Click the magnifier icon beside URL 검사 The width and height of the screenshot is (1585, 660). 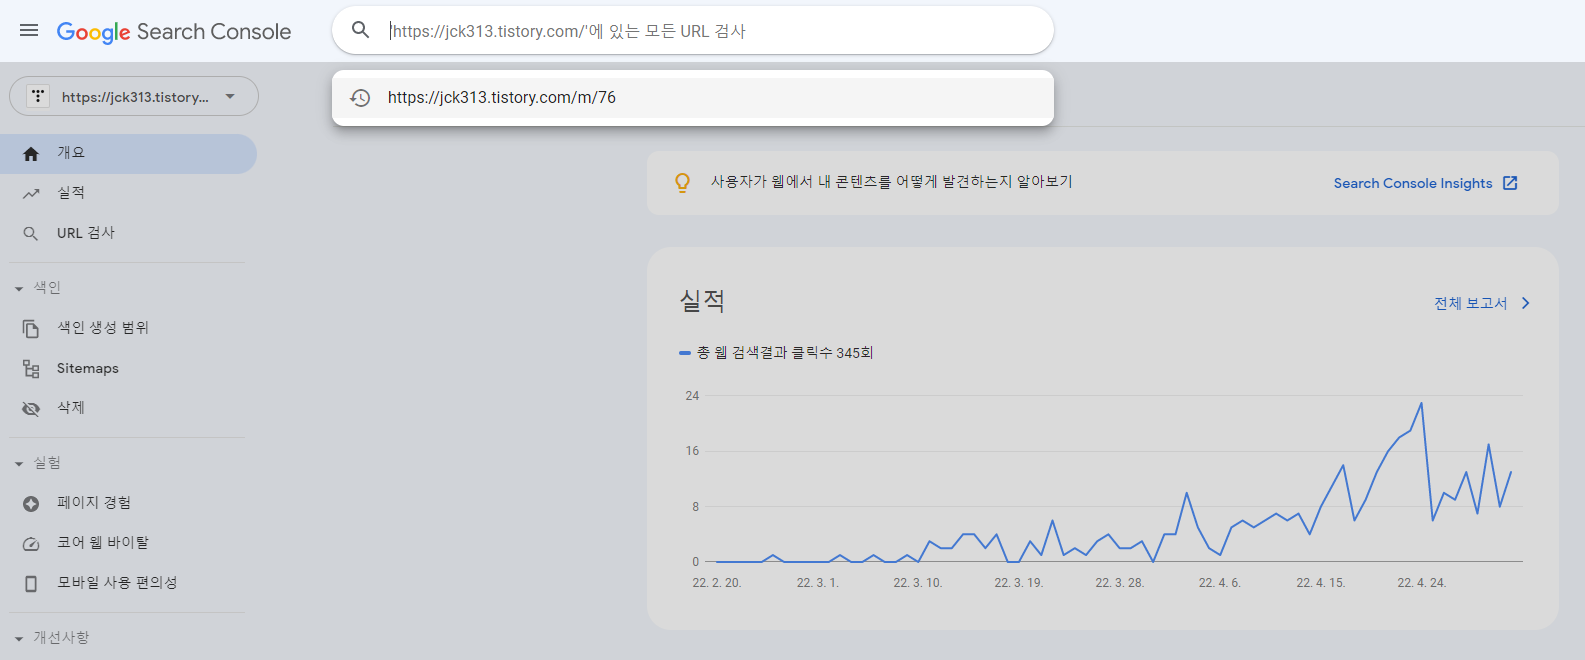[31, 234]
